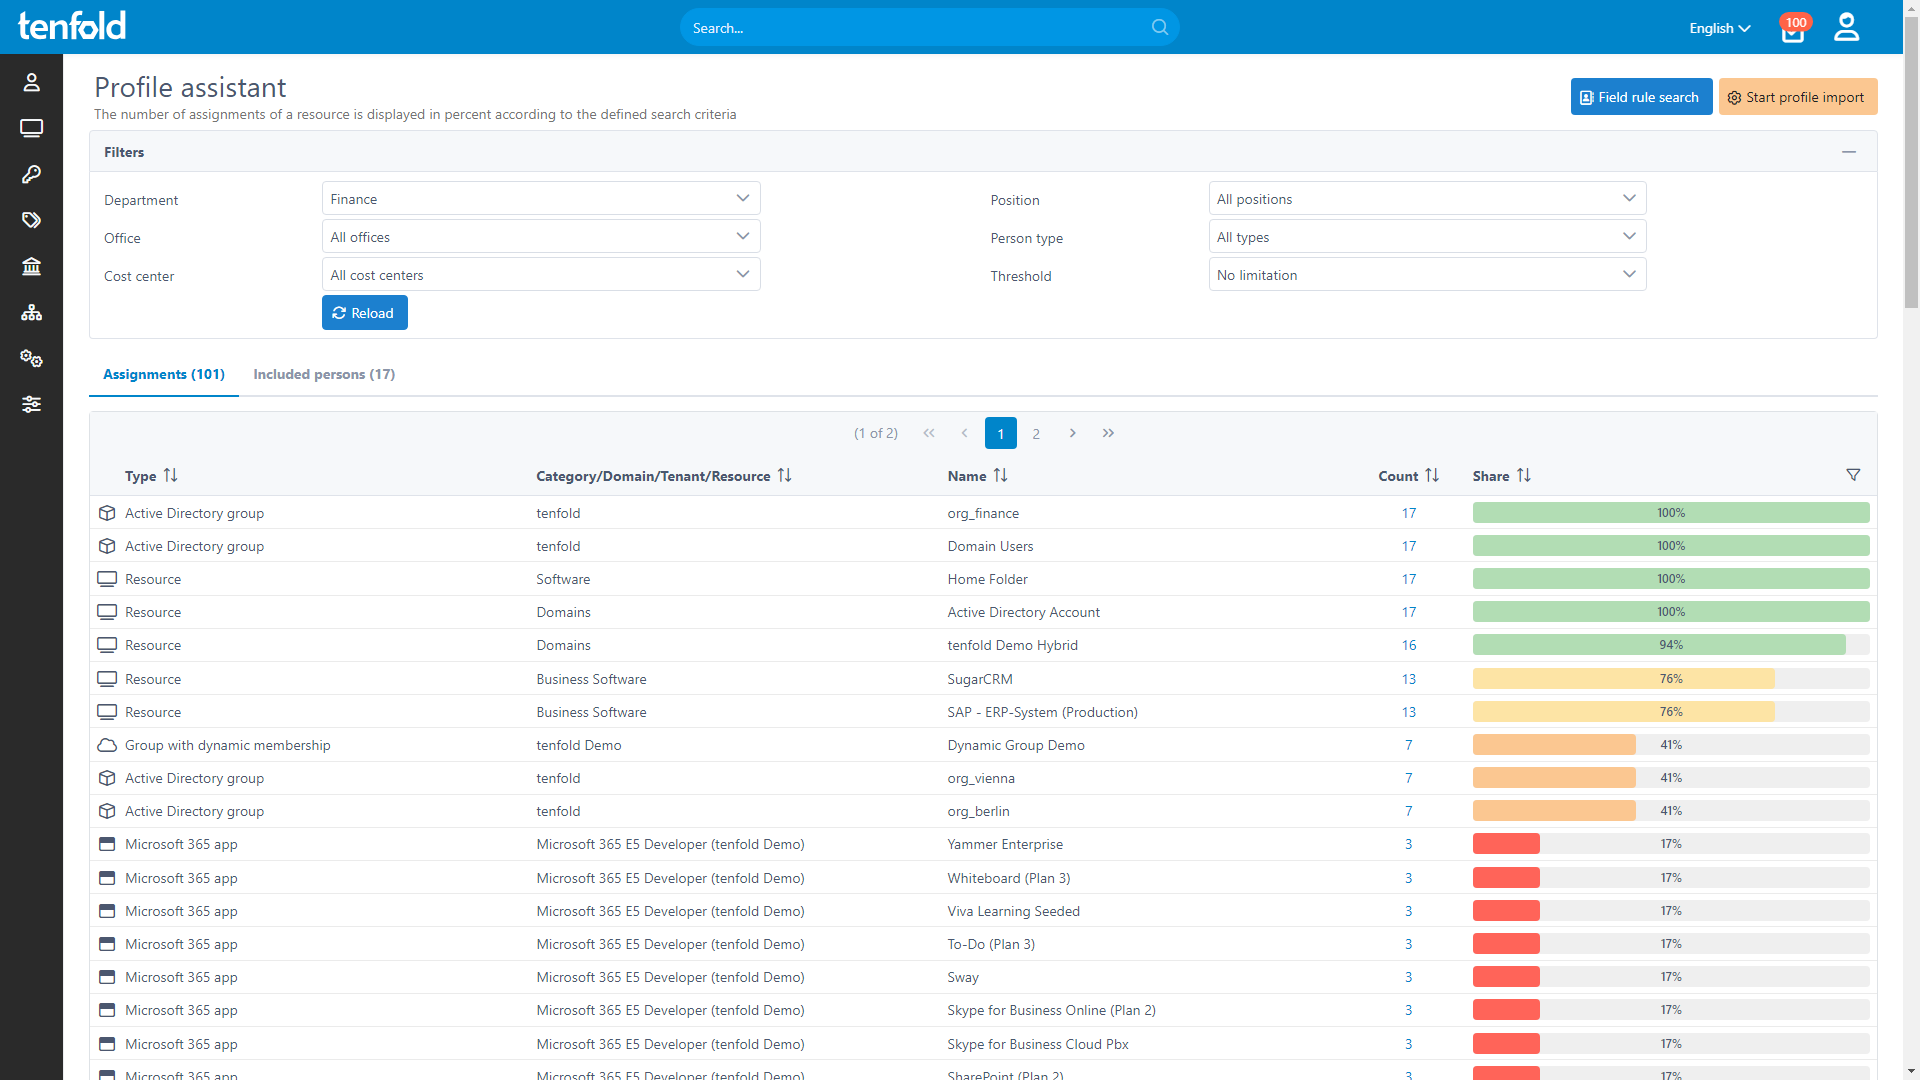Select the Assignments (101) tab

pos(164,374)
